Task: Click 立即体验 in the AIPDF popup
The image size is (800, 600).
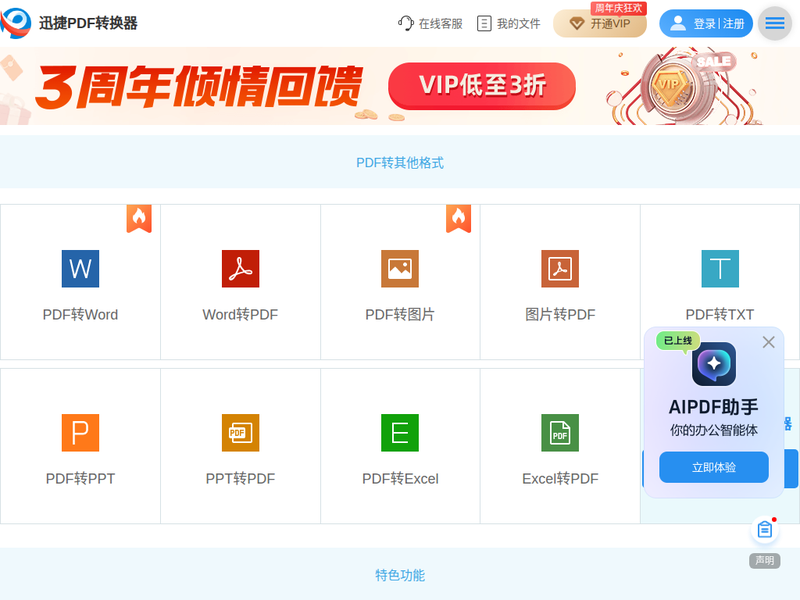Action: (714, 467)
